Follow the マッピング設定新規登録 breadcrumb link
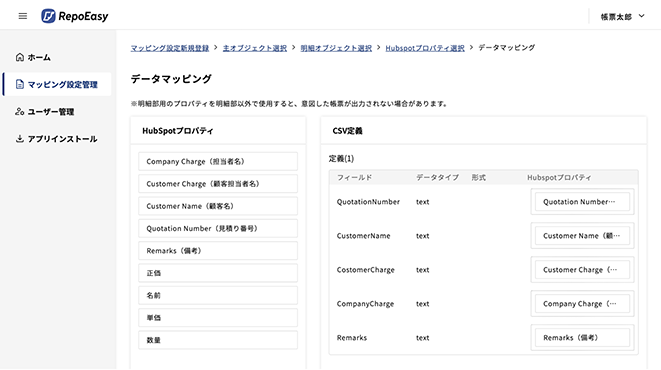 coord(170,48)
